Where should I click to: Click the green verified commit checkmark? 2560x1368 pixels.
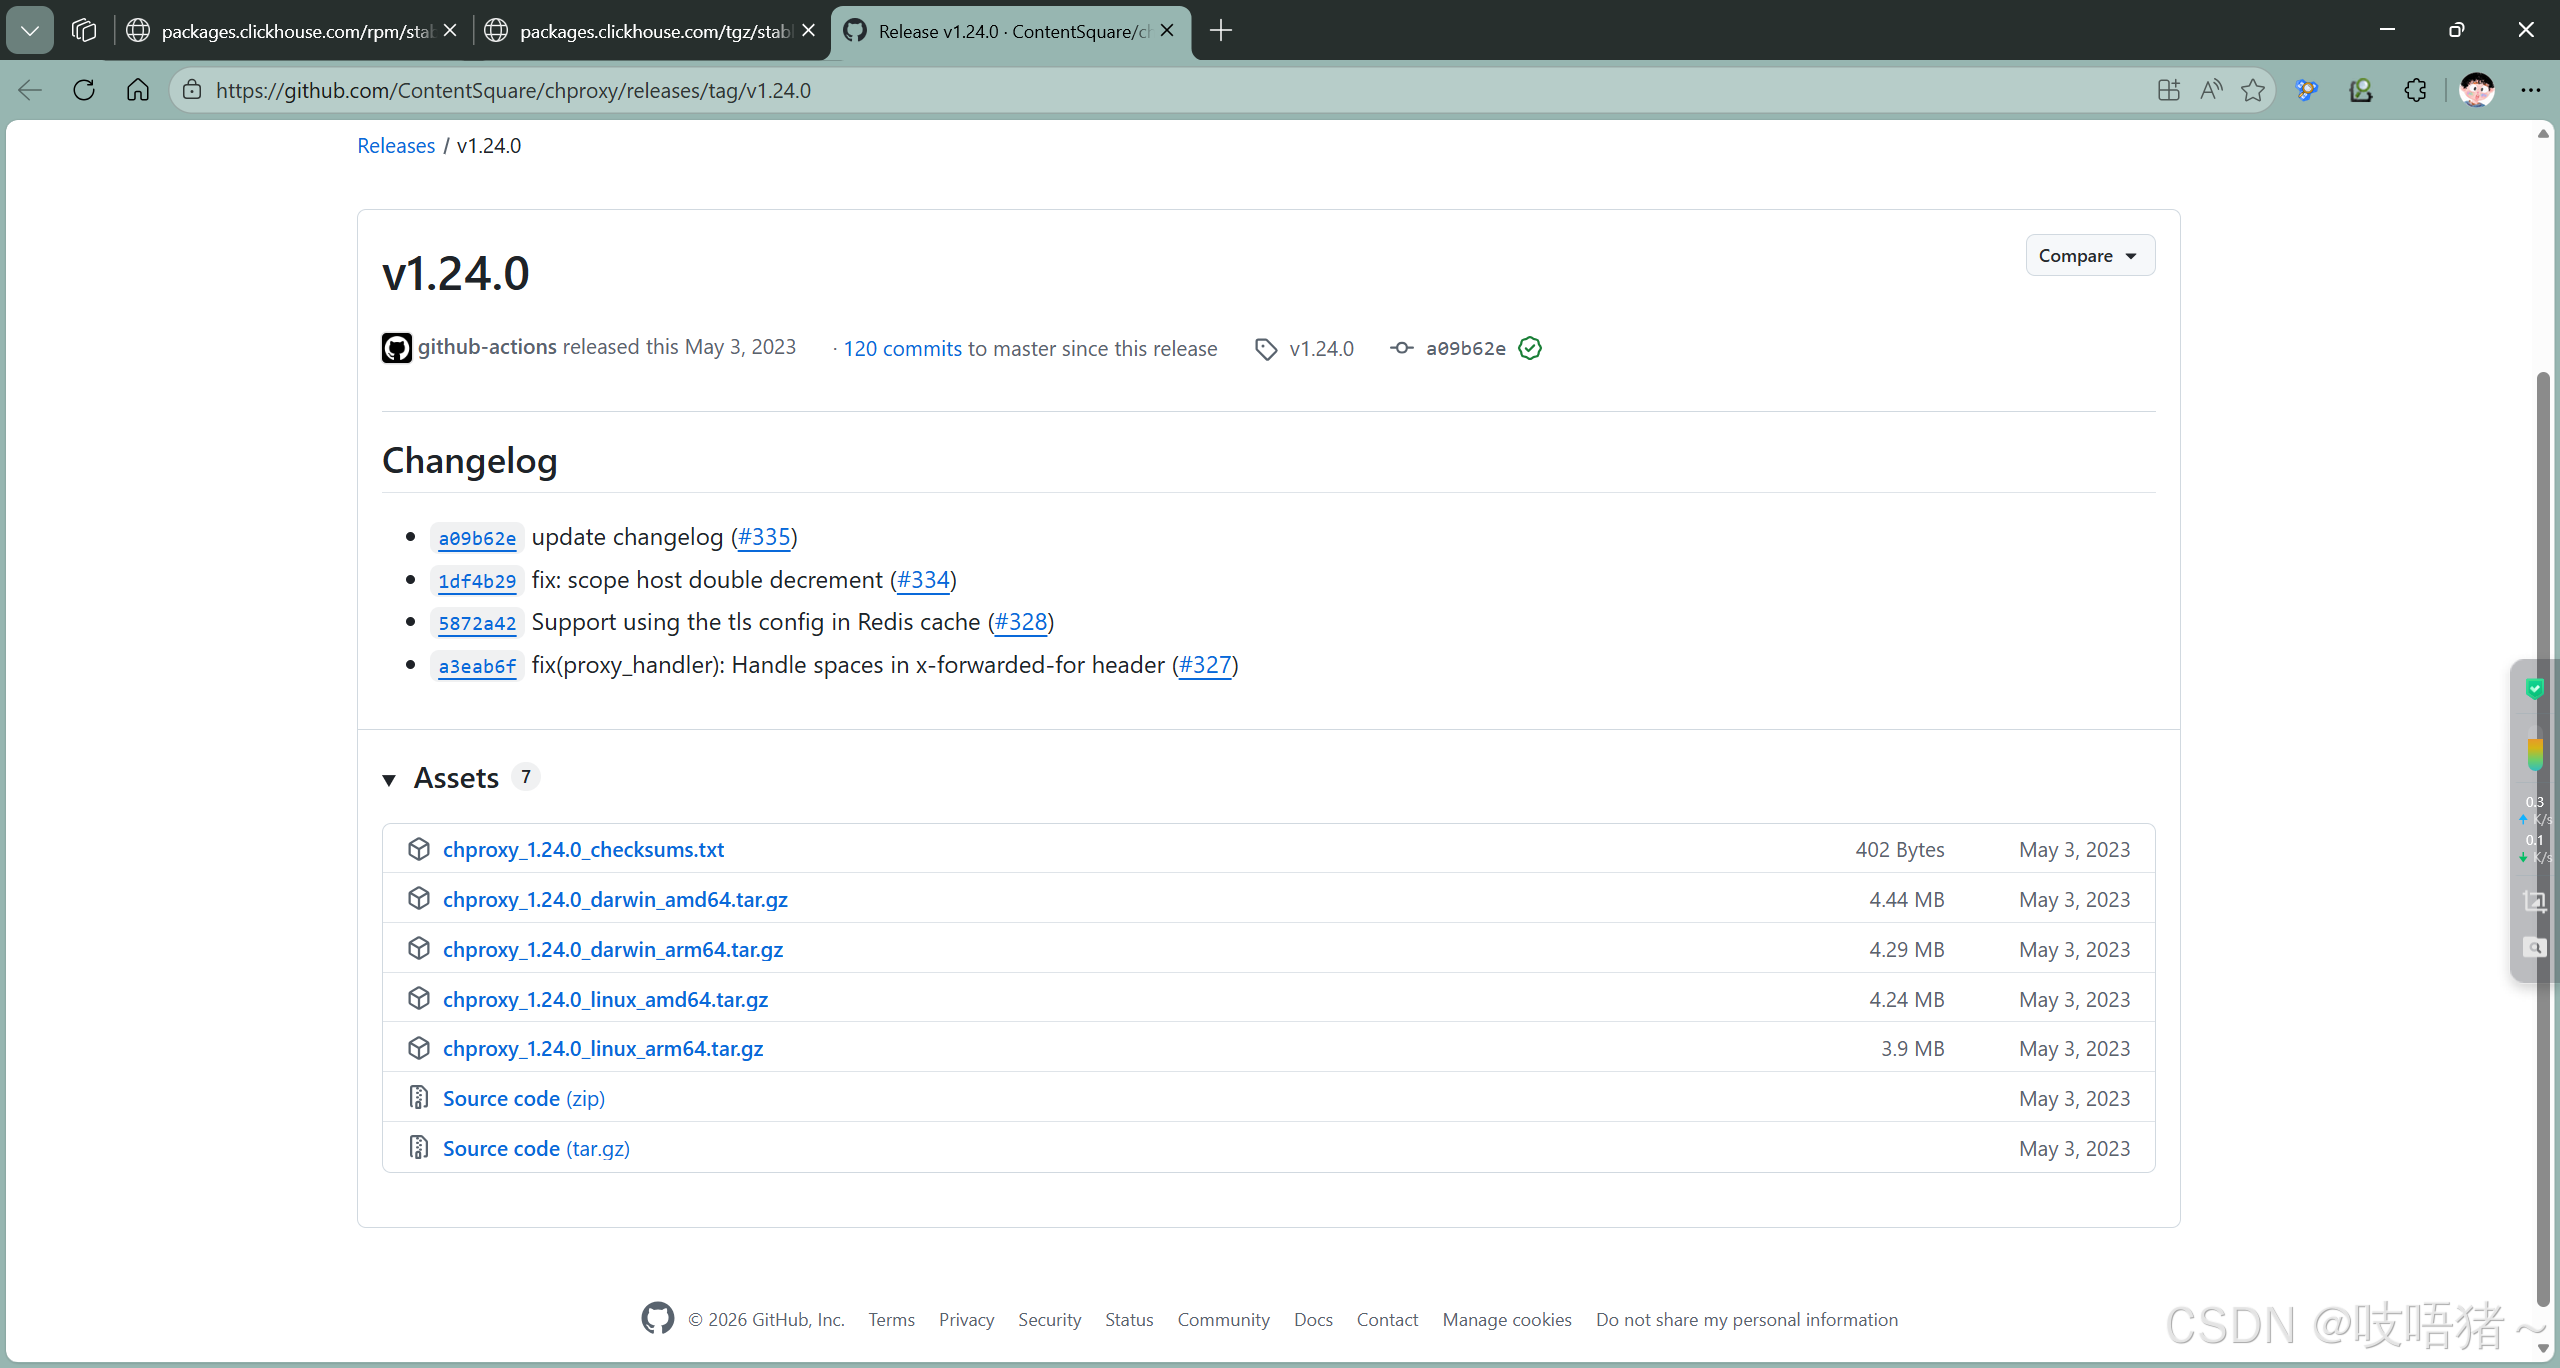point(1530,348)
